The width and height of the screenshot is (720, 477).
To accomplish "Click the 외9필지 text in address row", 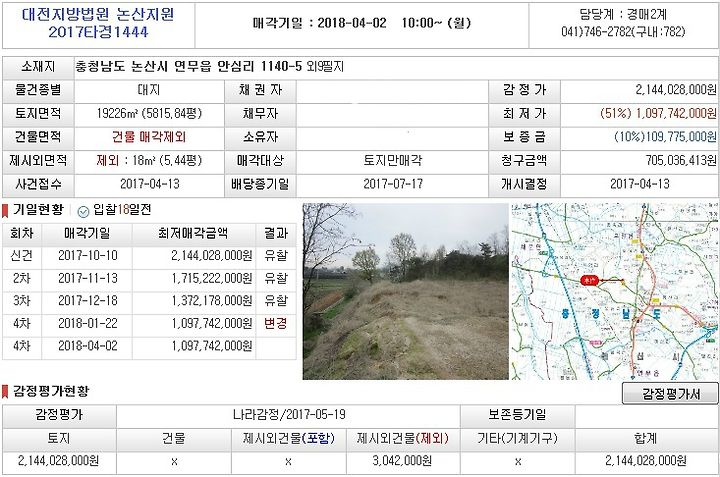I will 325,67.
